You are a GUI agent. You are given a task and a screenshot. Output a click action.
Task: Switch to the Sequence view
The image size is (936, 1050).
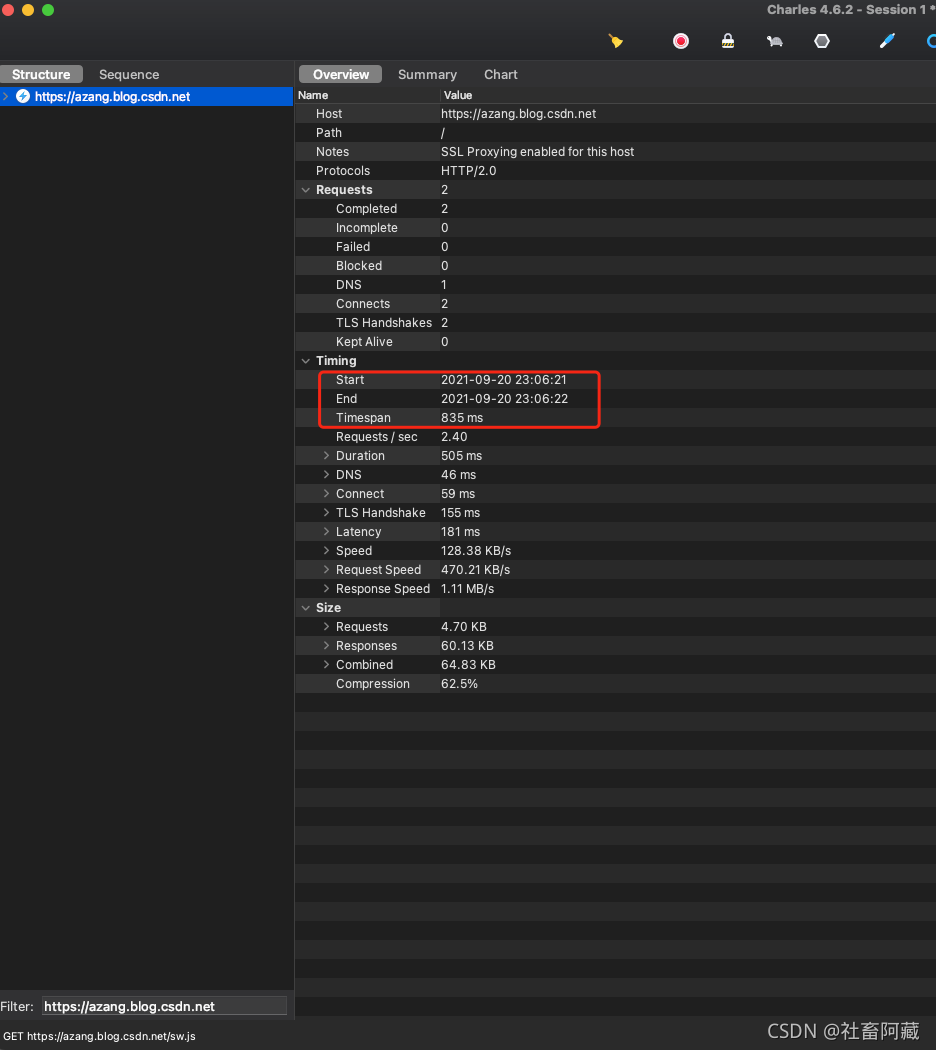coord(129,74)
